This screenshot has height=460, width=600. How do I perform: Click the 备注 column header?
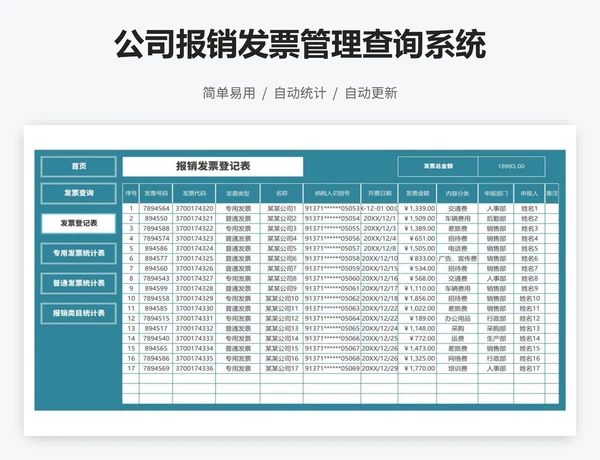coord(552,194)
